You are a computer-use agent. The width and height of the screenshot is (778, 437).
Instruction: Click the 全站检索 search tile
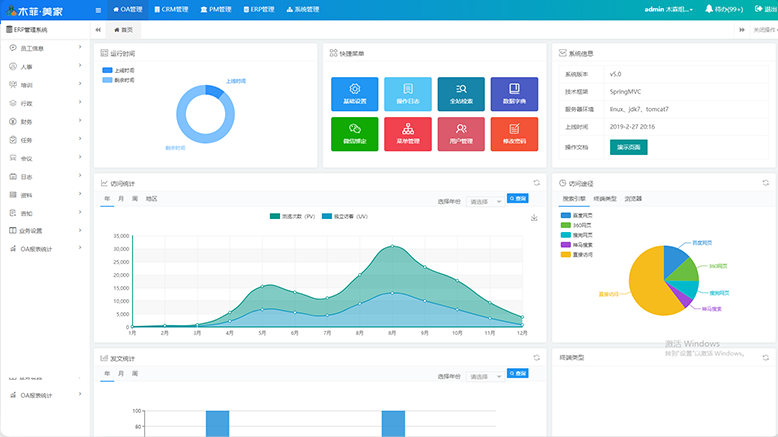pyautogui.click(x=461, y=94)
